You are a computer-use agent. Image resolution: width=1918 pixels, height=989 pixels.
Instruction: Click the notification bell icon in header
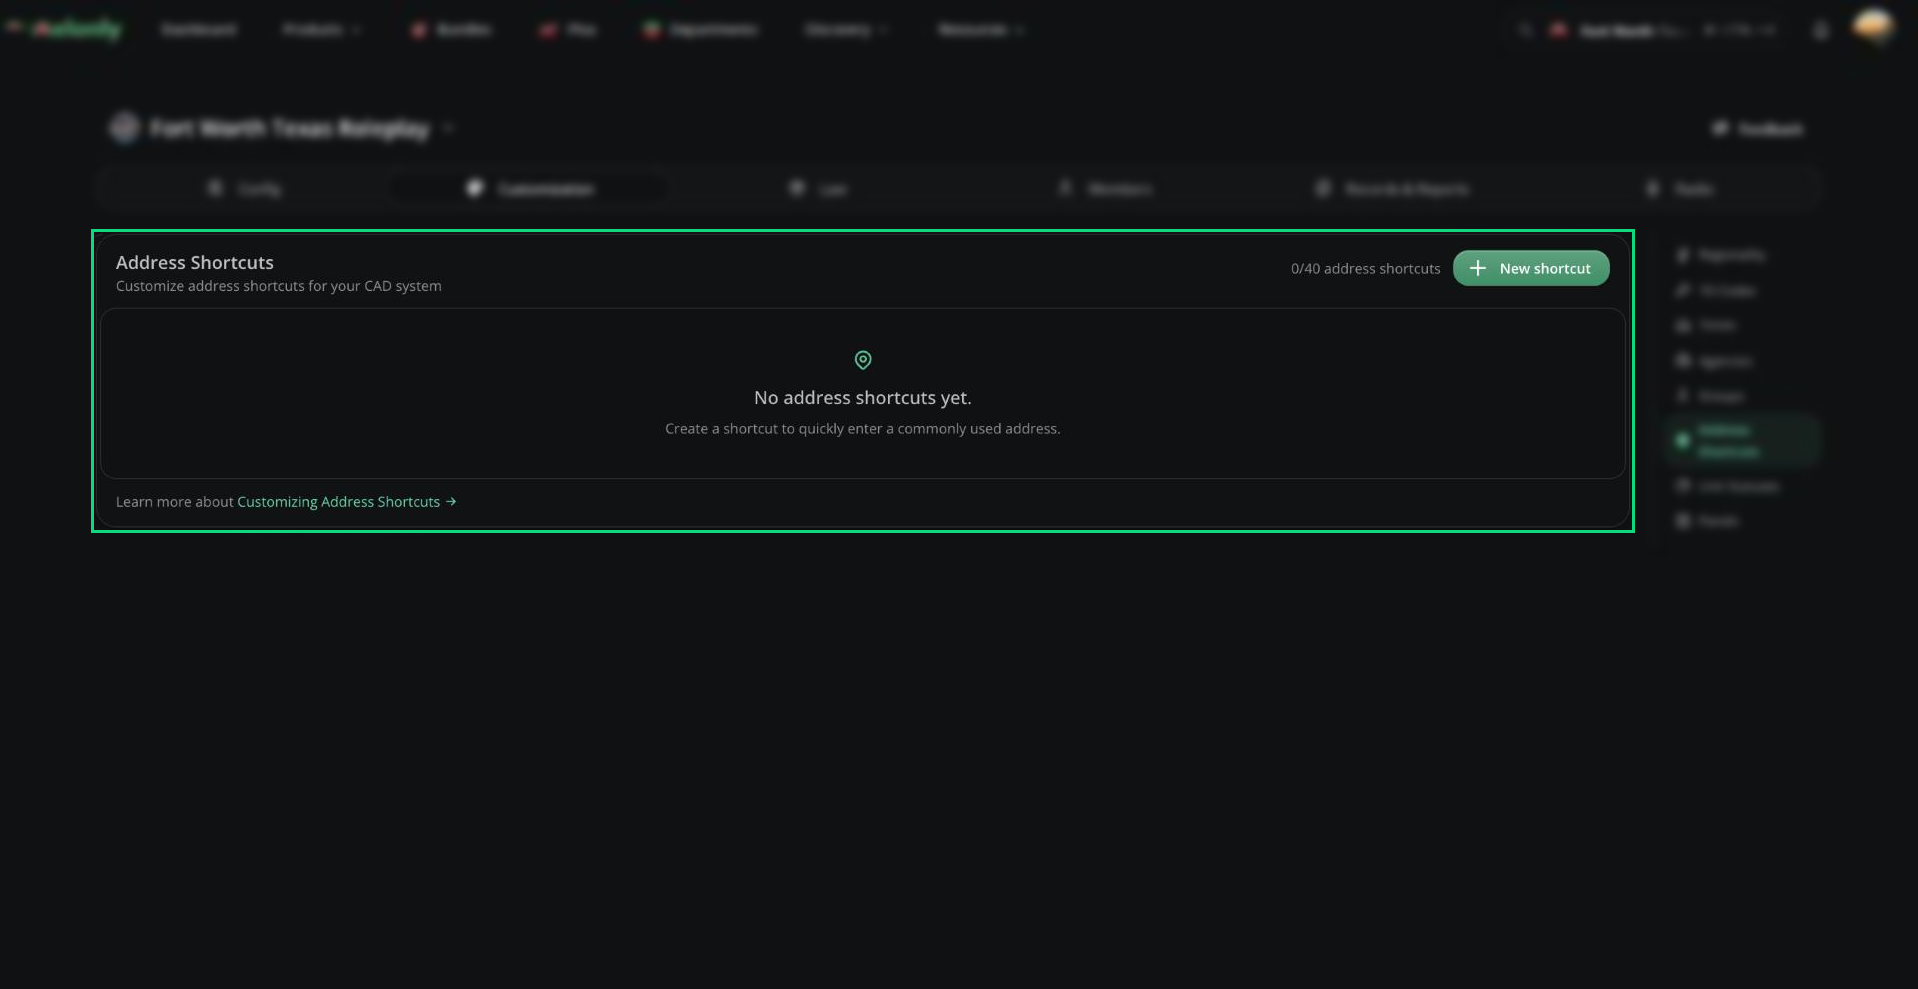tap(1821, 30)
